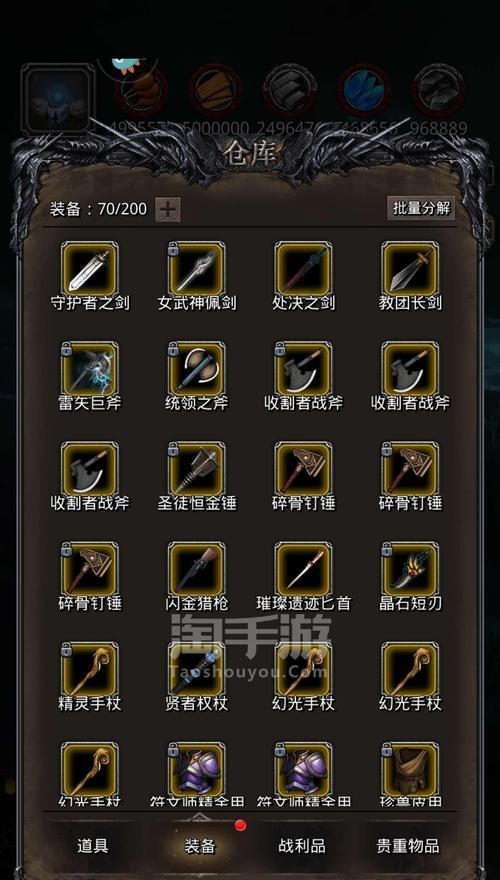Switch to the 战利品 tab
The width and height of the screenshot is (500, 880).
[x=302, y=846]
